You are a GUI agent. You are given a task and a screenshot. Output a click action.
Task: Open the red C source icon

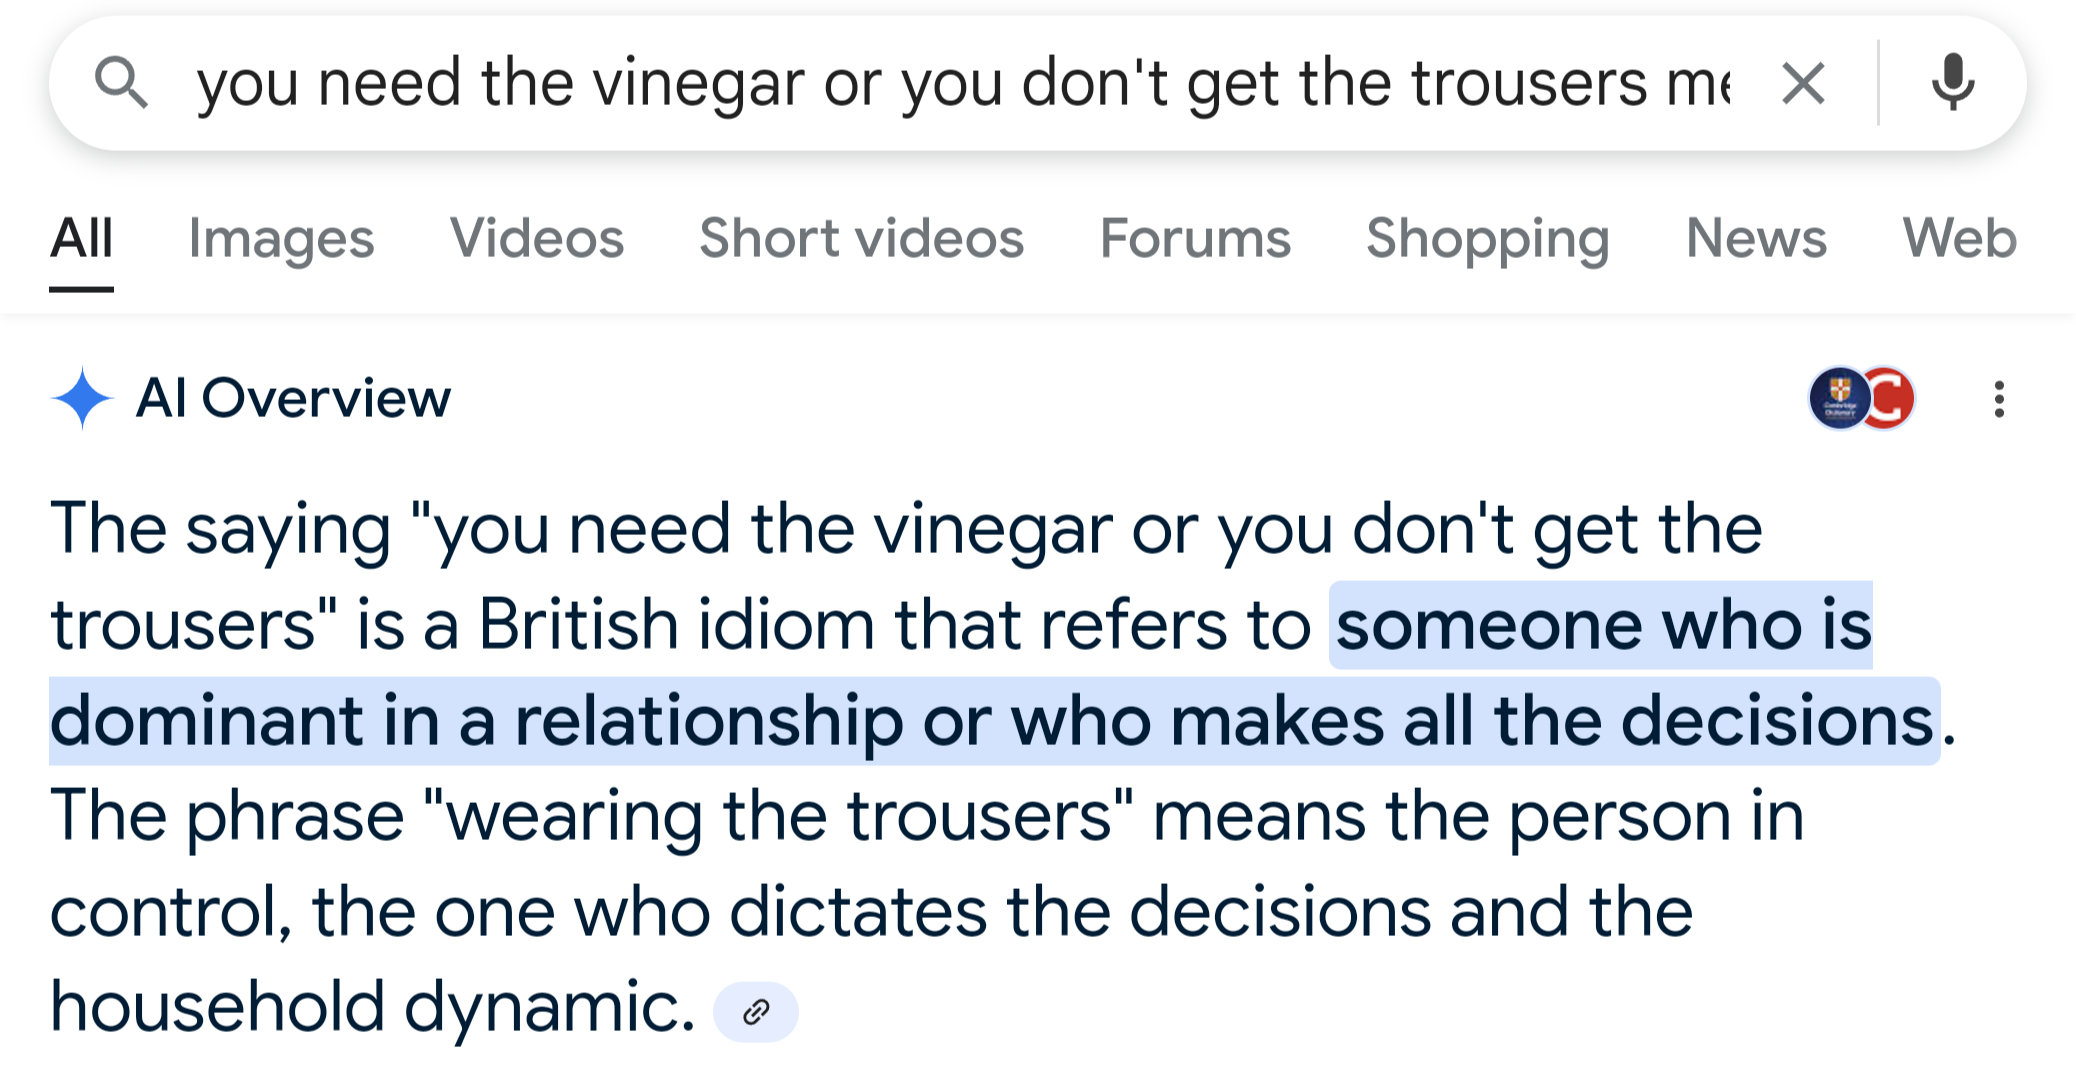1890,398
